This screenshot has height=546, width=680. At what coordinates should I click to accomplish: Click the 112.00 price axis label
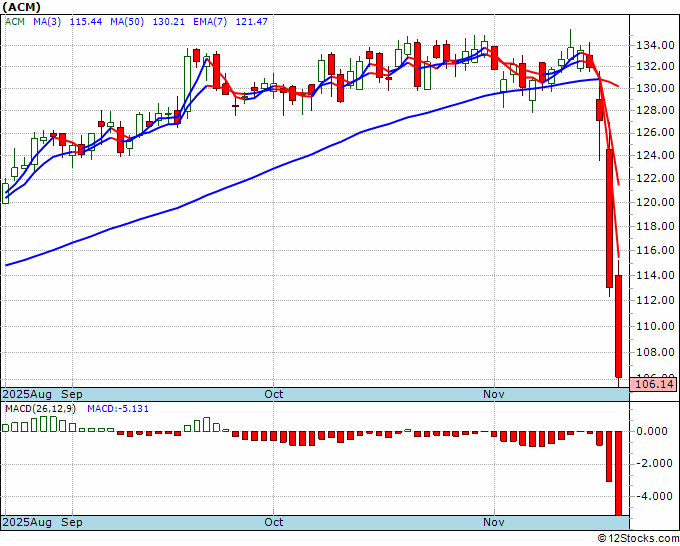click(655, 300)
